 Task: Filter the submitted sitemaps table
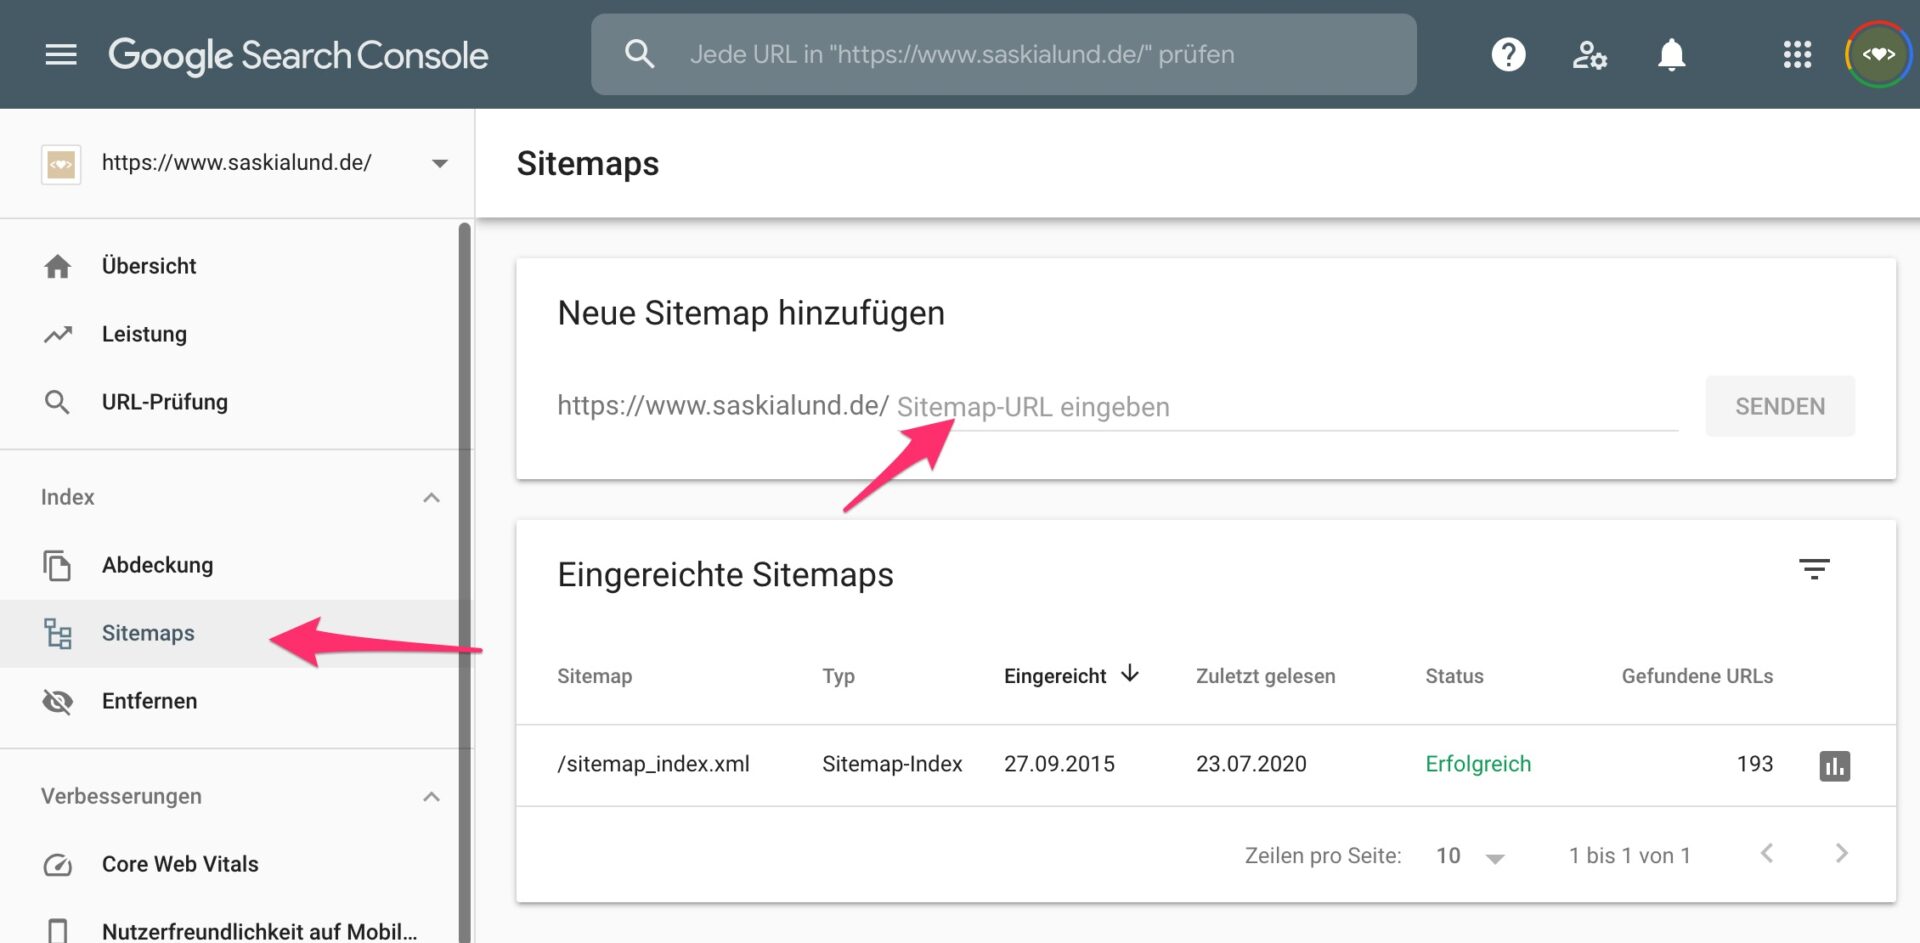1814,569
